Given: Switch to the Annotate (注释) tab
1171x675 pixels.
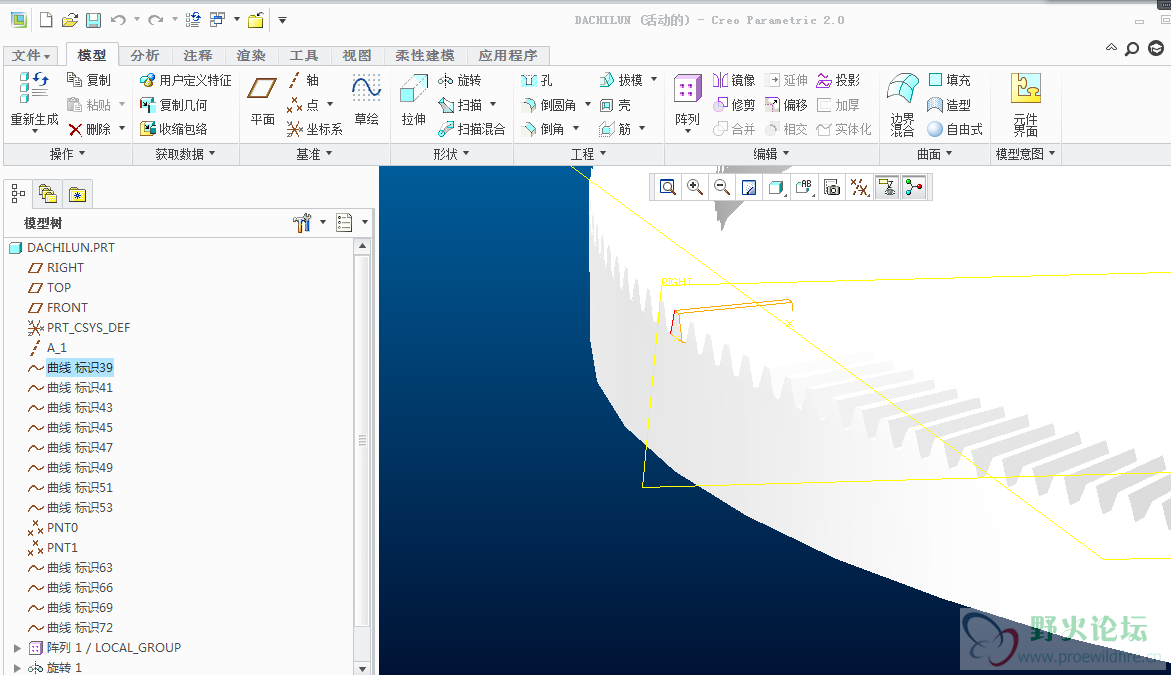Looking at the screenshot, I should [198, 55].
